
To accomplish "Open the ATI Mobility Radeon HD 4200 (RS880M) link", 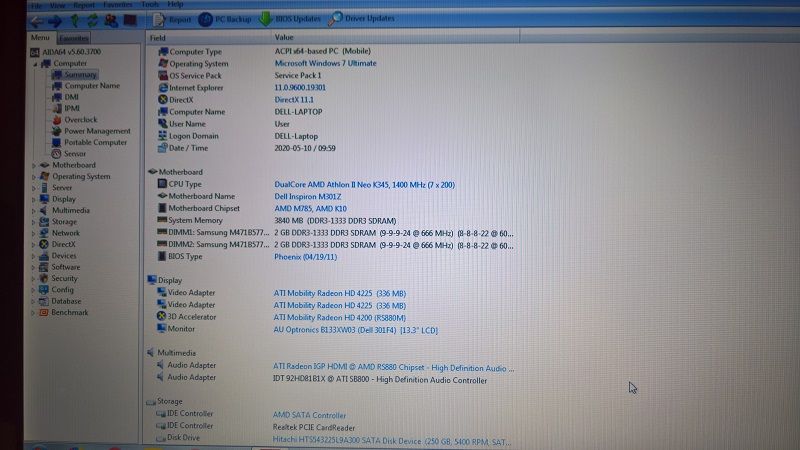I will 340,317.
